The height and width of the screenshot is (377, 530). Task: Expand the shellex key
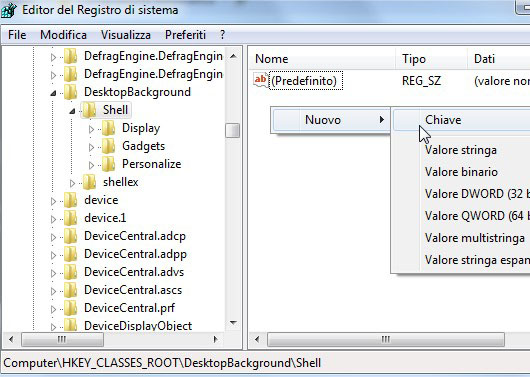[x=72, y=183]
